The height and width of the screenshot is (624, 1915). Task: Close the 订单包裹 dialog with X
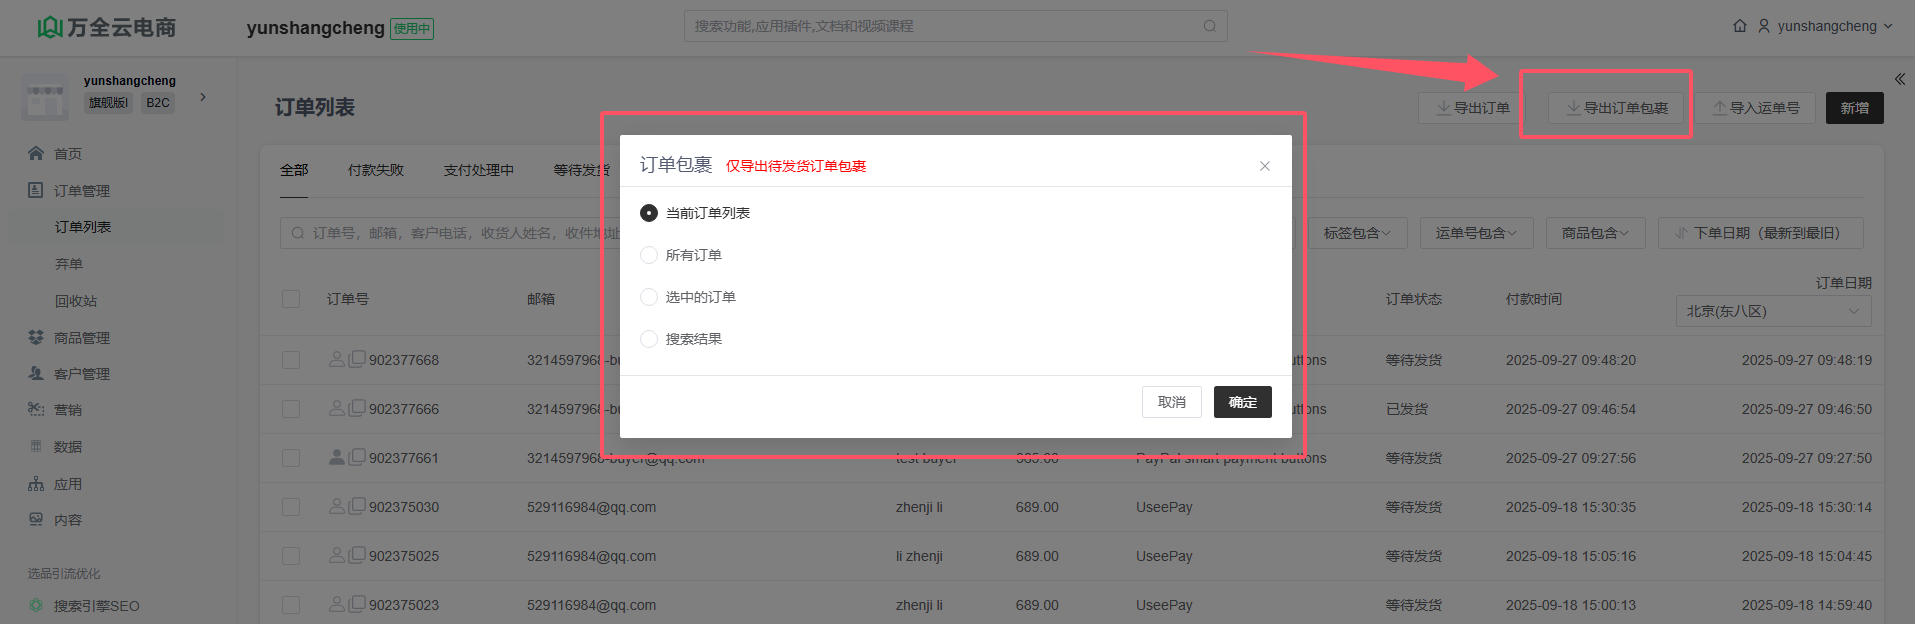(1264, 166)
